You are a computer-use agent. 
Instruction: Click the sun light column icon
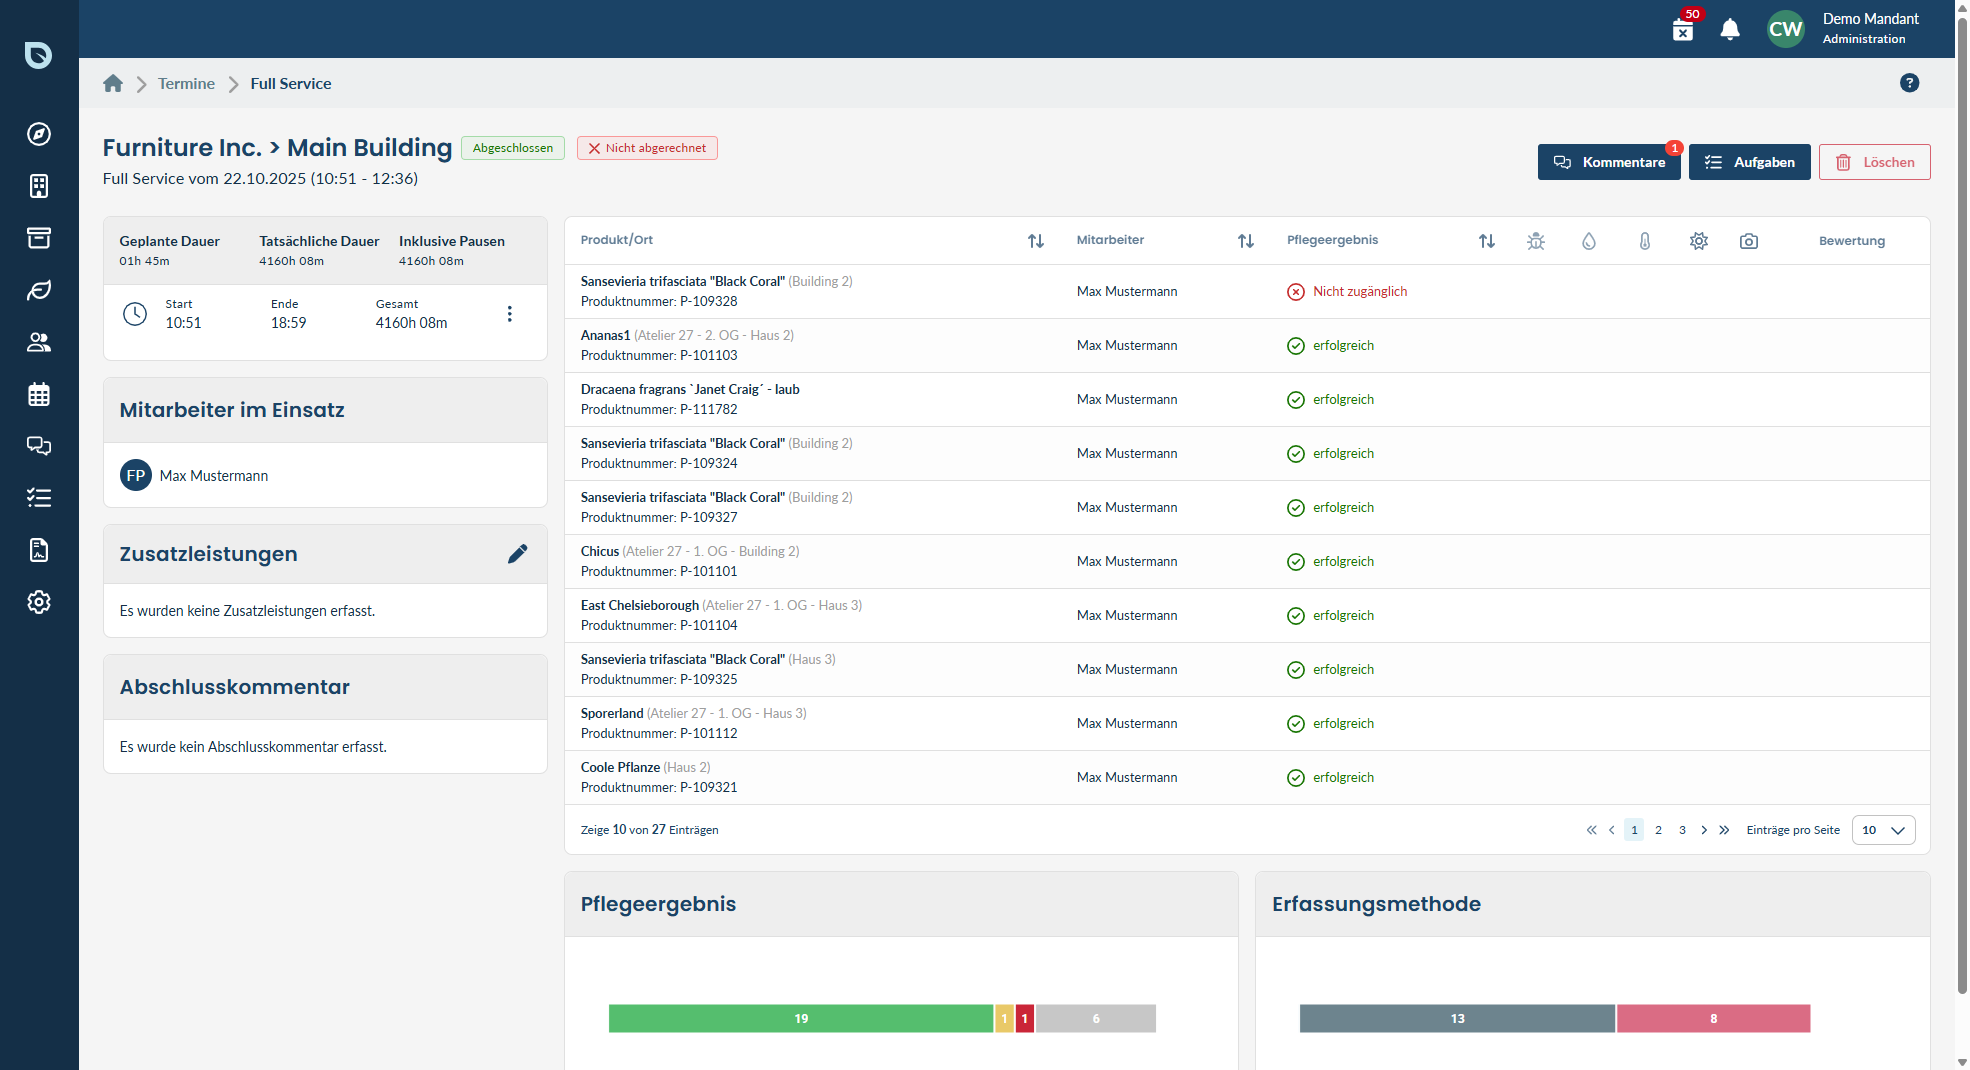tap(1699, 241)
